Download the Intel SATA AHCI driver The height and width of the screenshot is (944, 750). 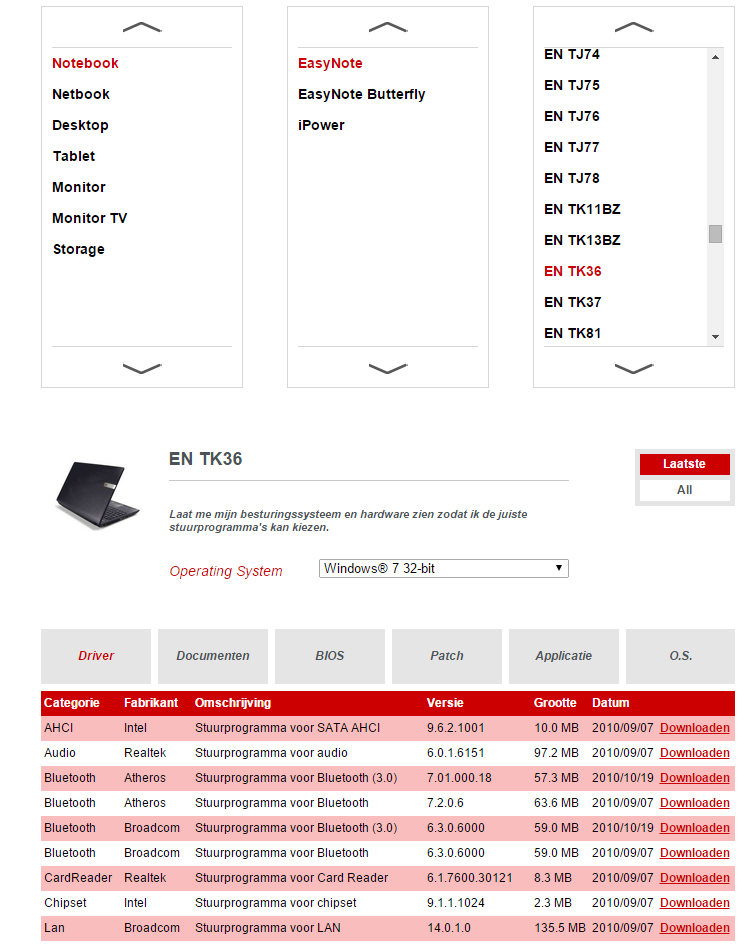point(695,728)
